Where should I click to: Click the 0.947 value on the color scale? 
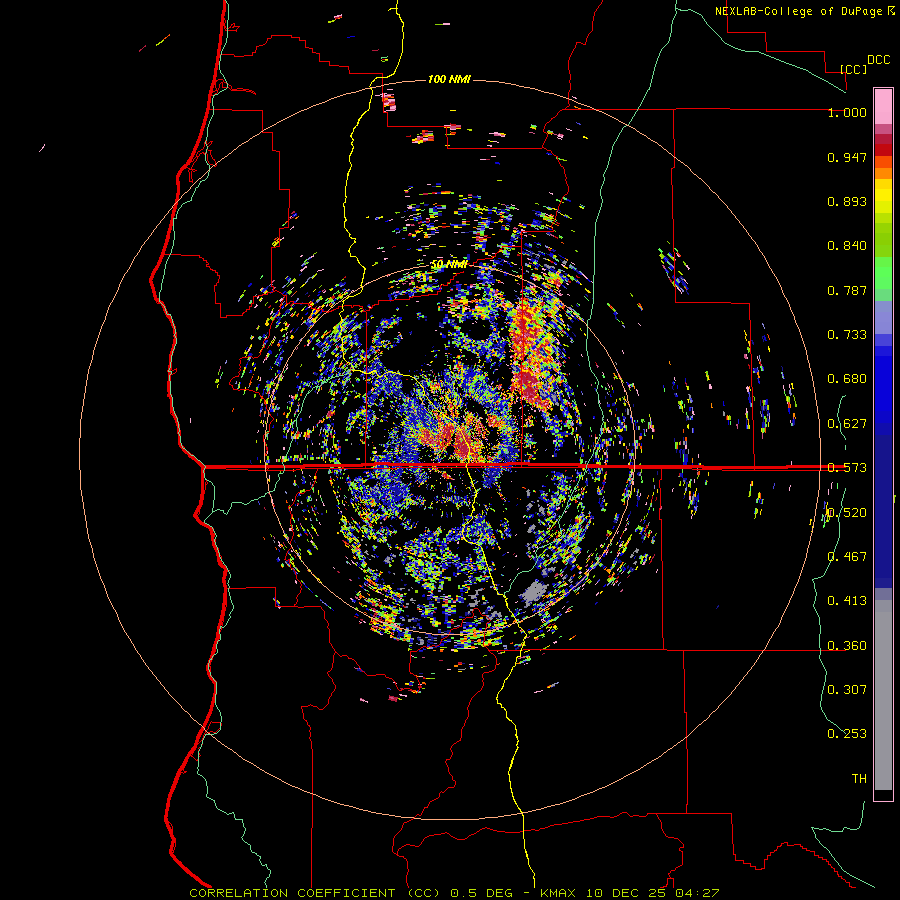pos(847,157)
